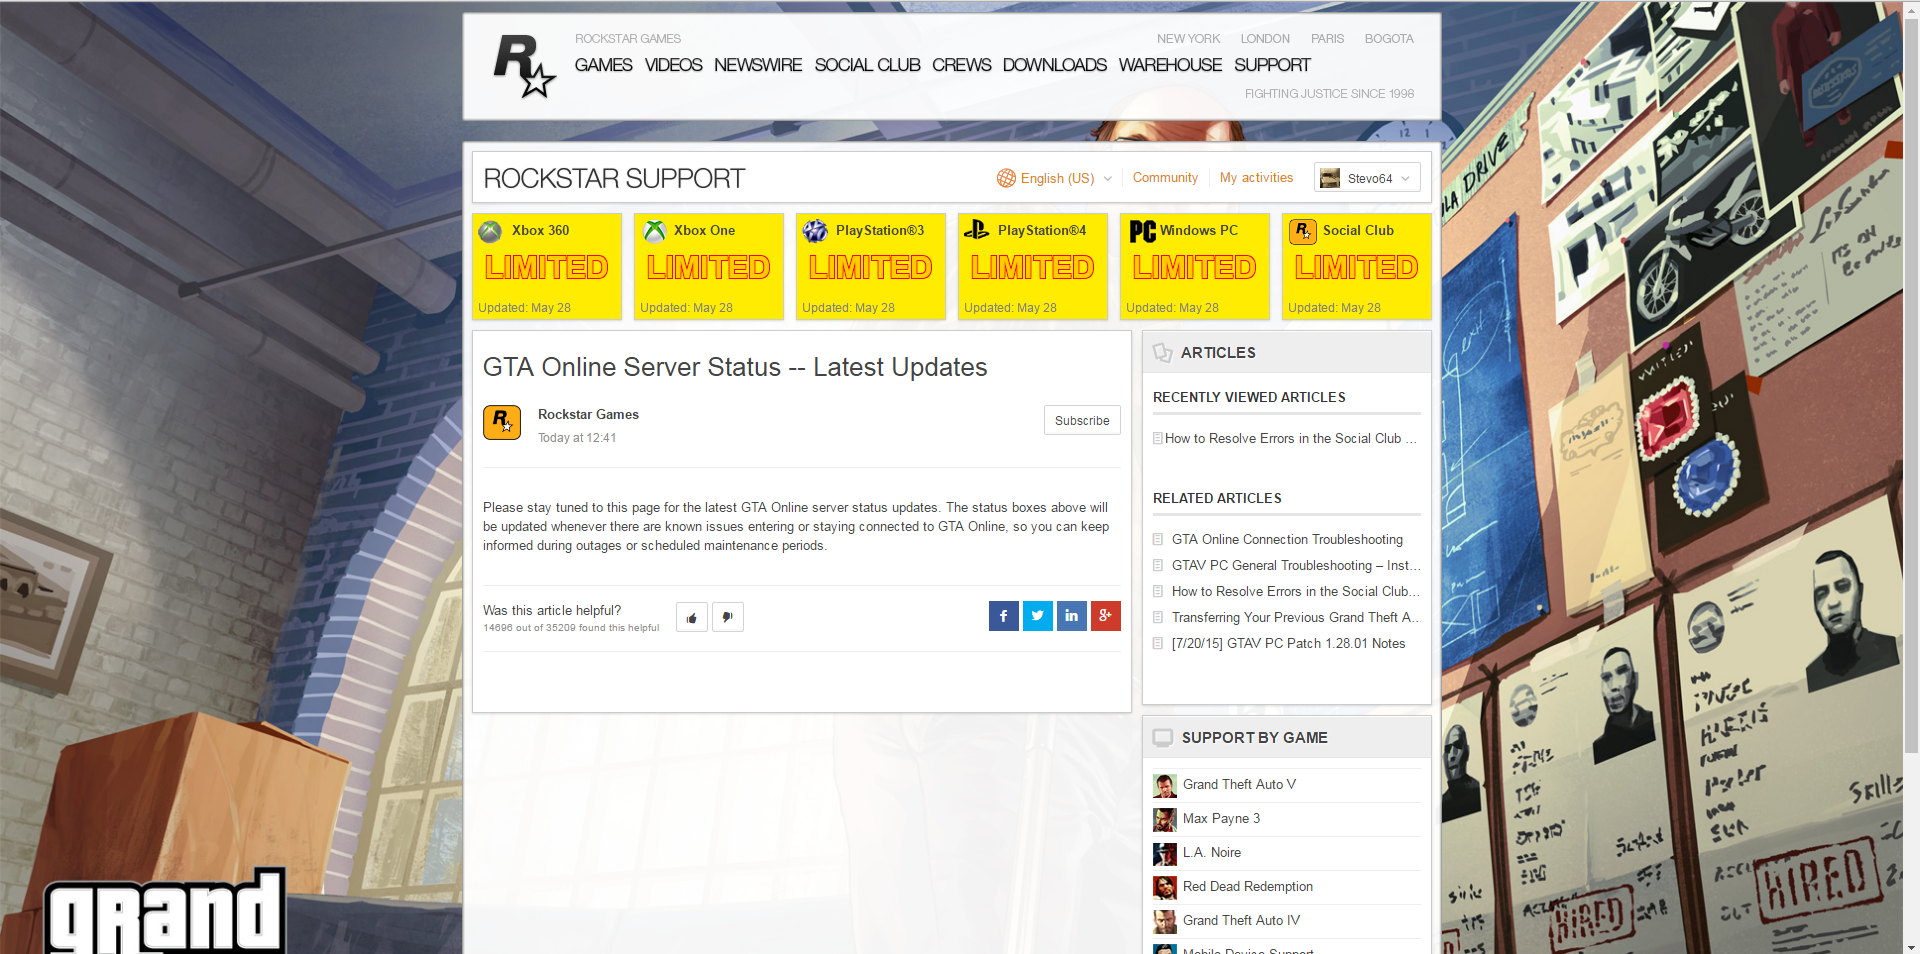This screenshot has height=954, width=1920.
Task: Click the Social Club status icon
Action: click(x=1303, y=231)
